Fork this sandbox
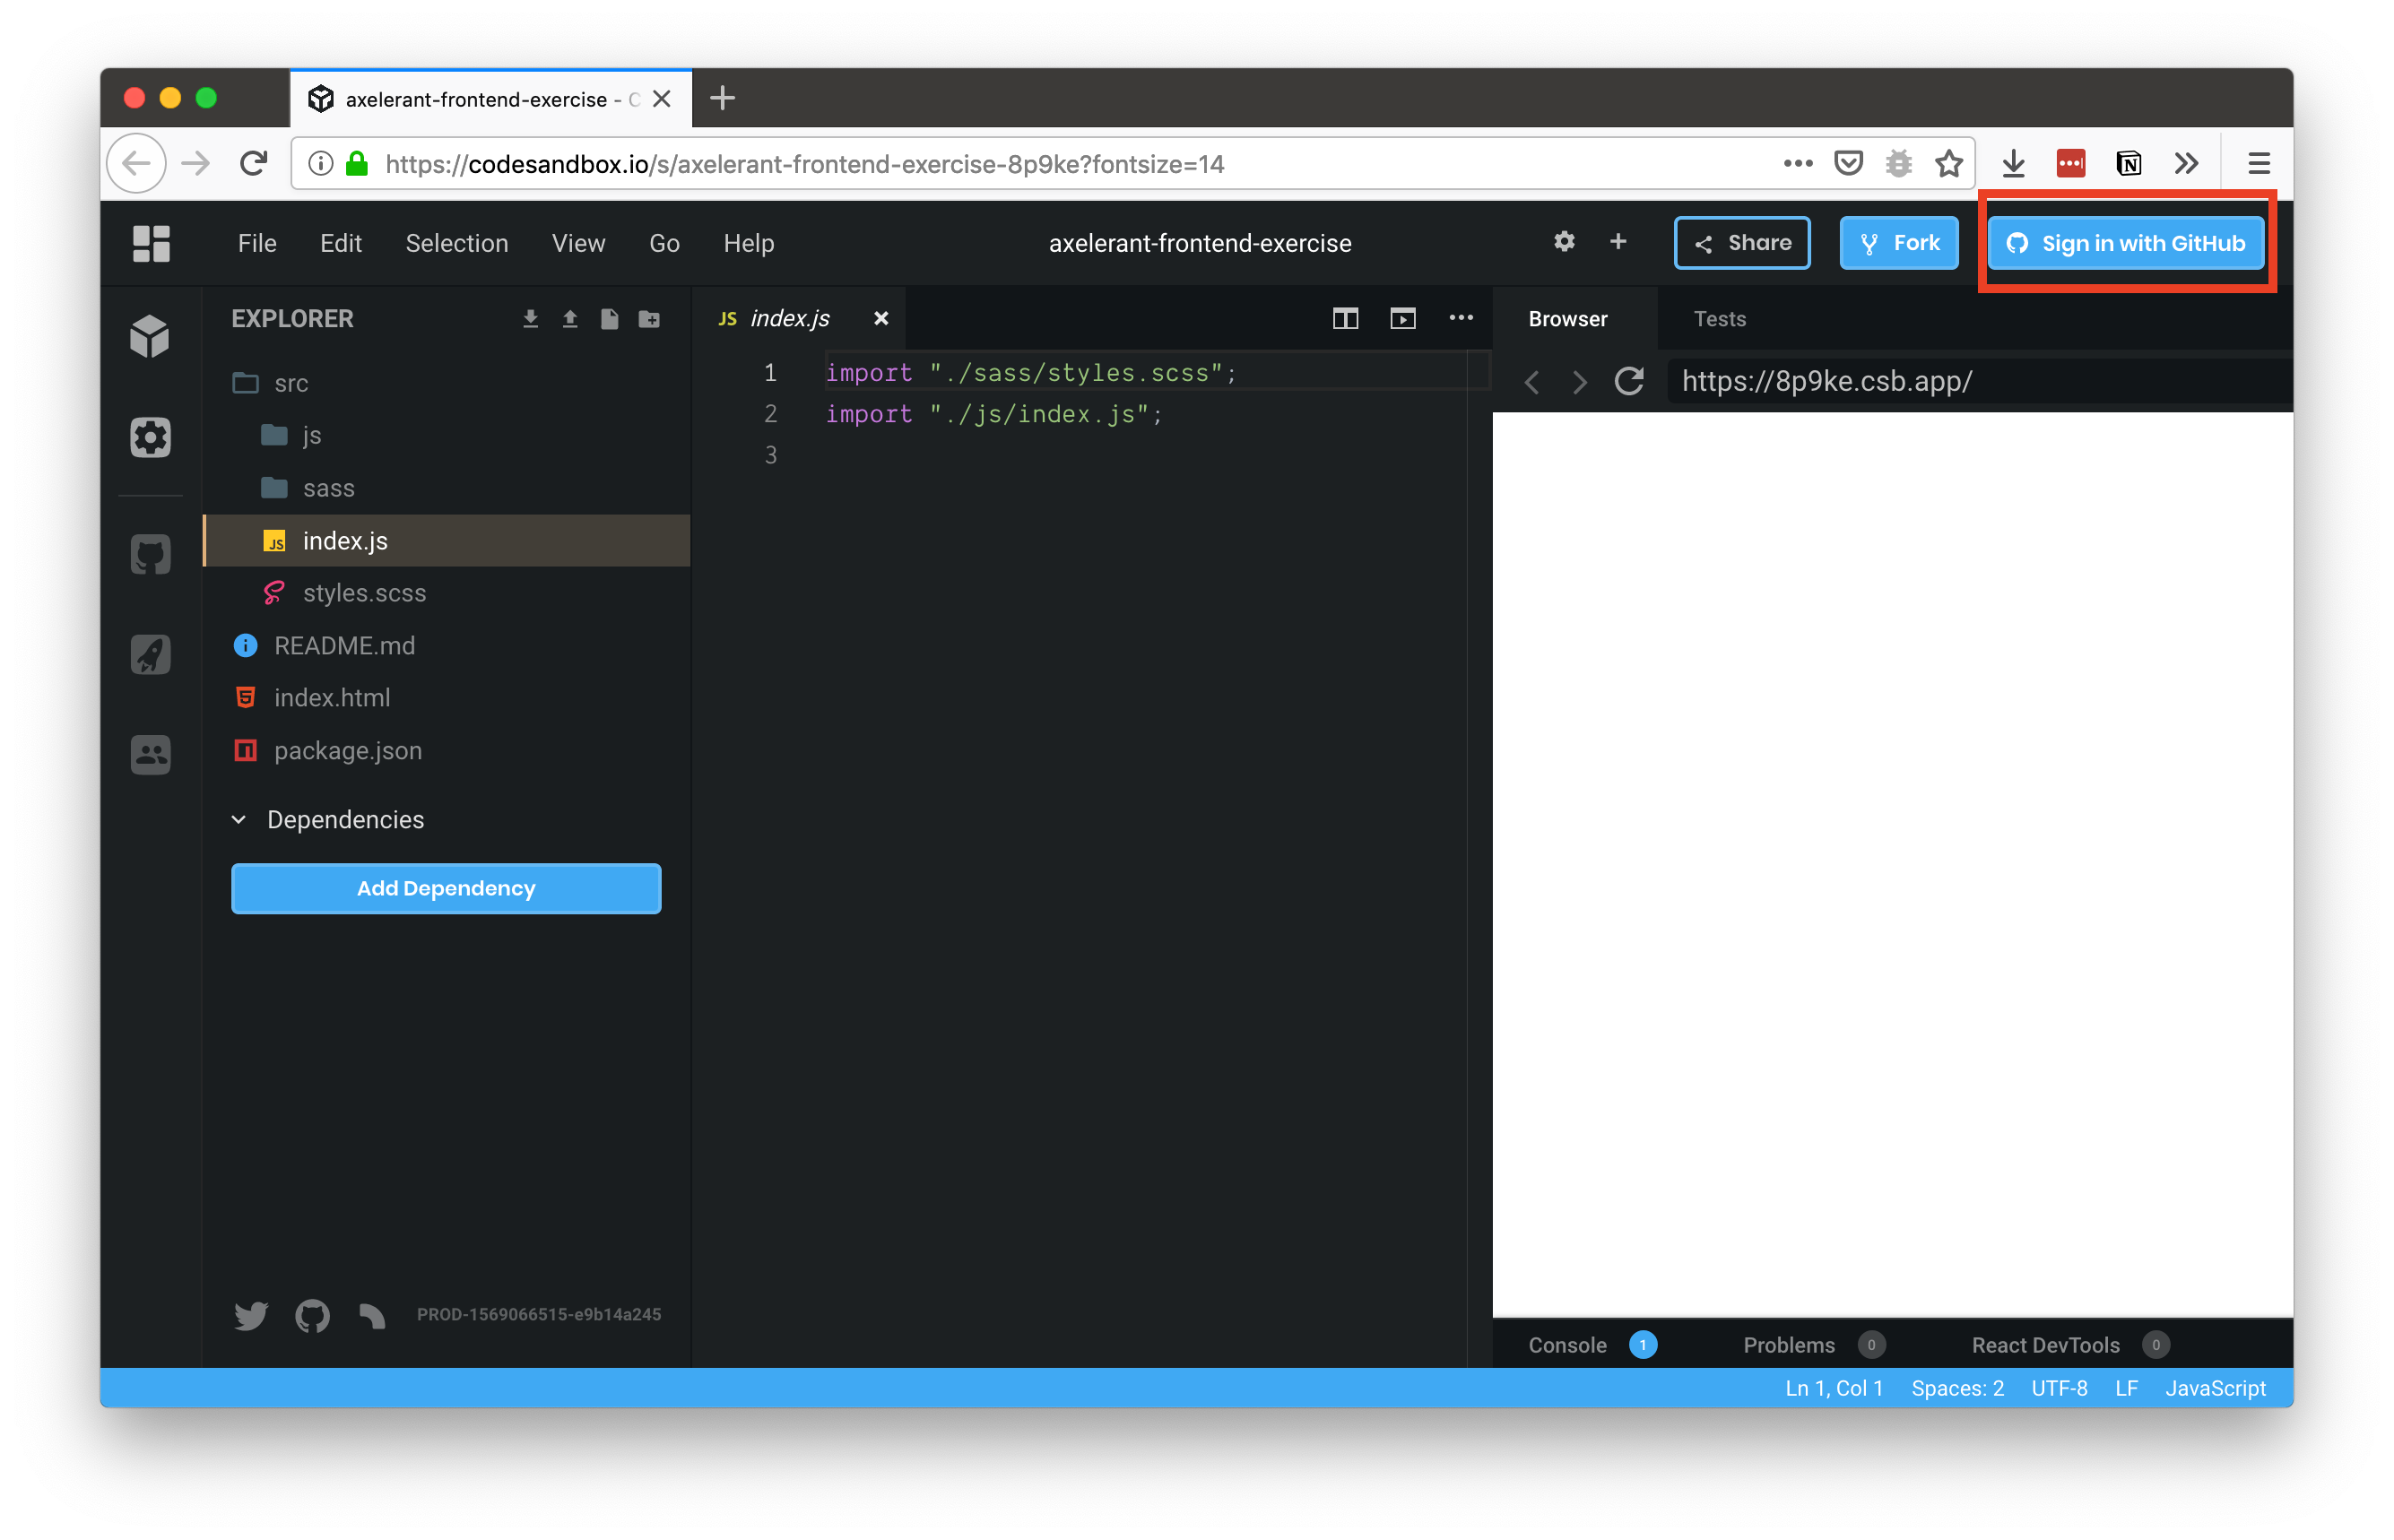The height and width of the screenshot is (1540, 2394). 1898,243
